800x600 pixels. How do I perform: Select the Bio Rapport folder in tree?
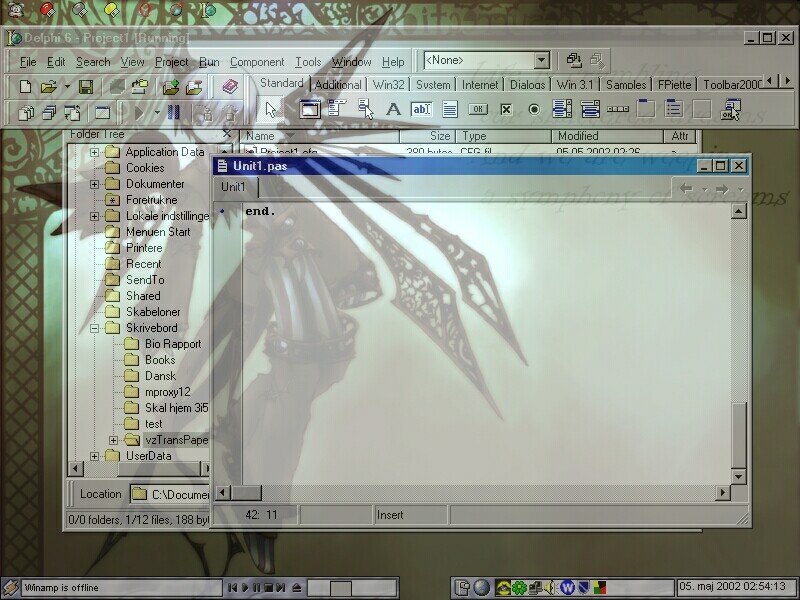pyautogui.click(x=173, y=344)
